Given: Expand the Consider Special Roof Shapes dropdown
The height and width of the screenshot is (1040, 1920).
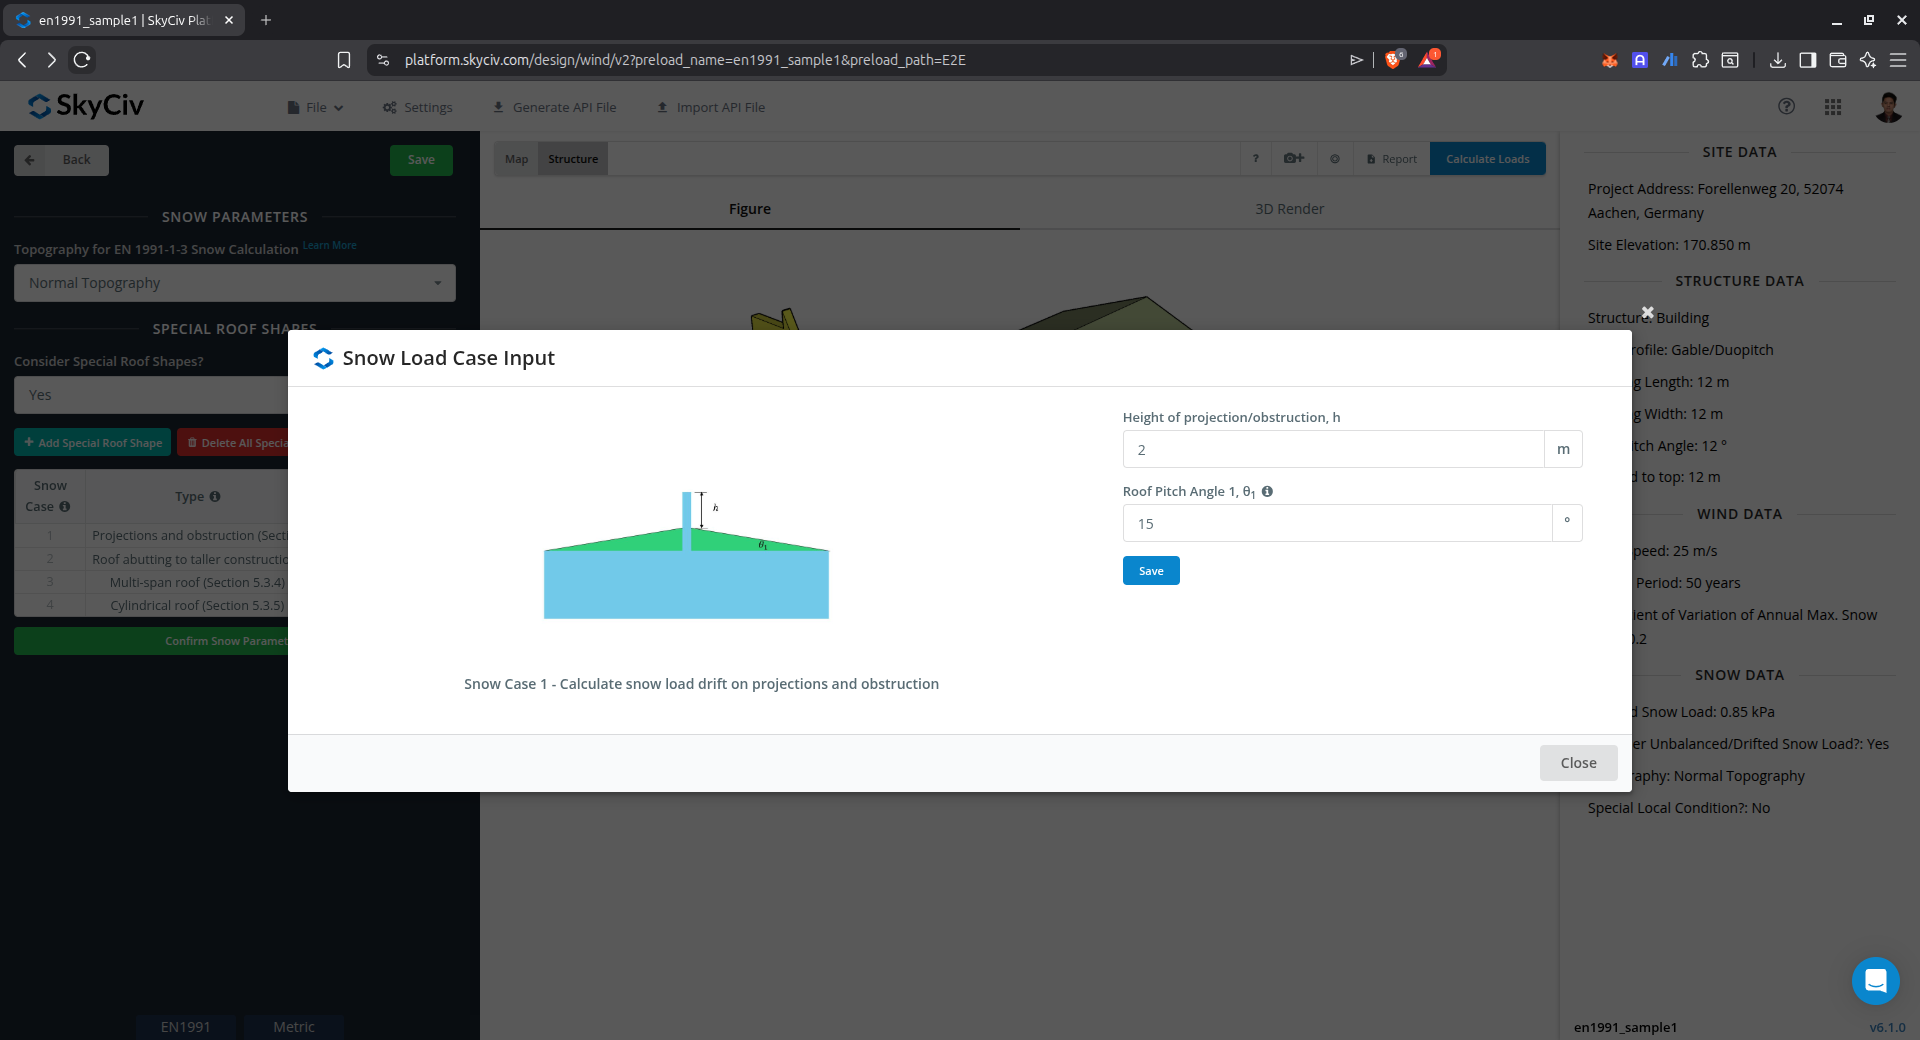Looking at the screenshot, I should [150, 395].
